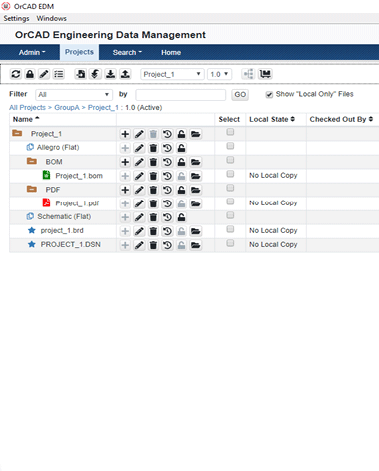This screenshot has width=379, height=471.
Task: Select the project_1.brd file name
Action: pos(62,230)
